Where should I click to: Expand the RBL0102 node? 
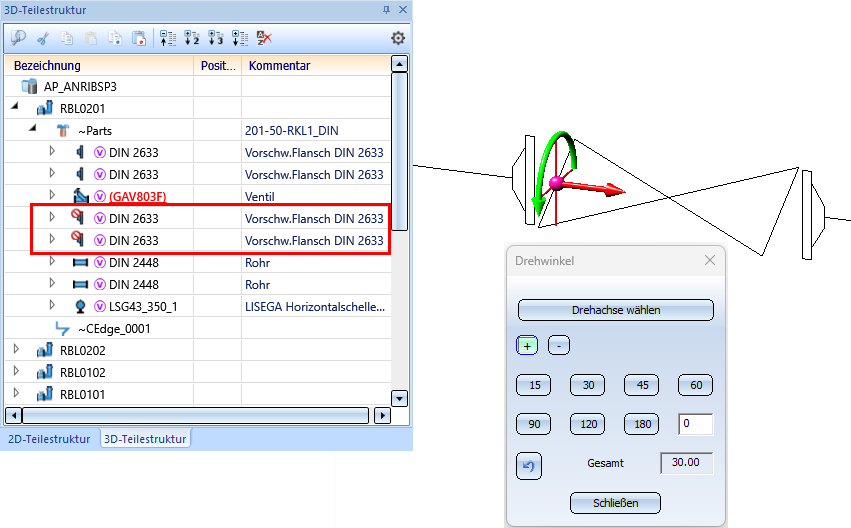pyautogui.click(x=16, y=371)
